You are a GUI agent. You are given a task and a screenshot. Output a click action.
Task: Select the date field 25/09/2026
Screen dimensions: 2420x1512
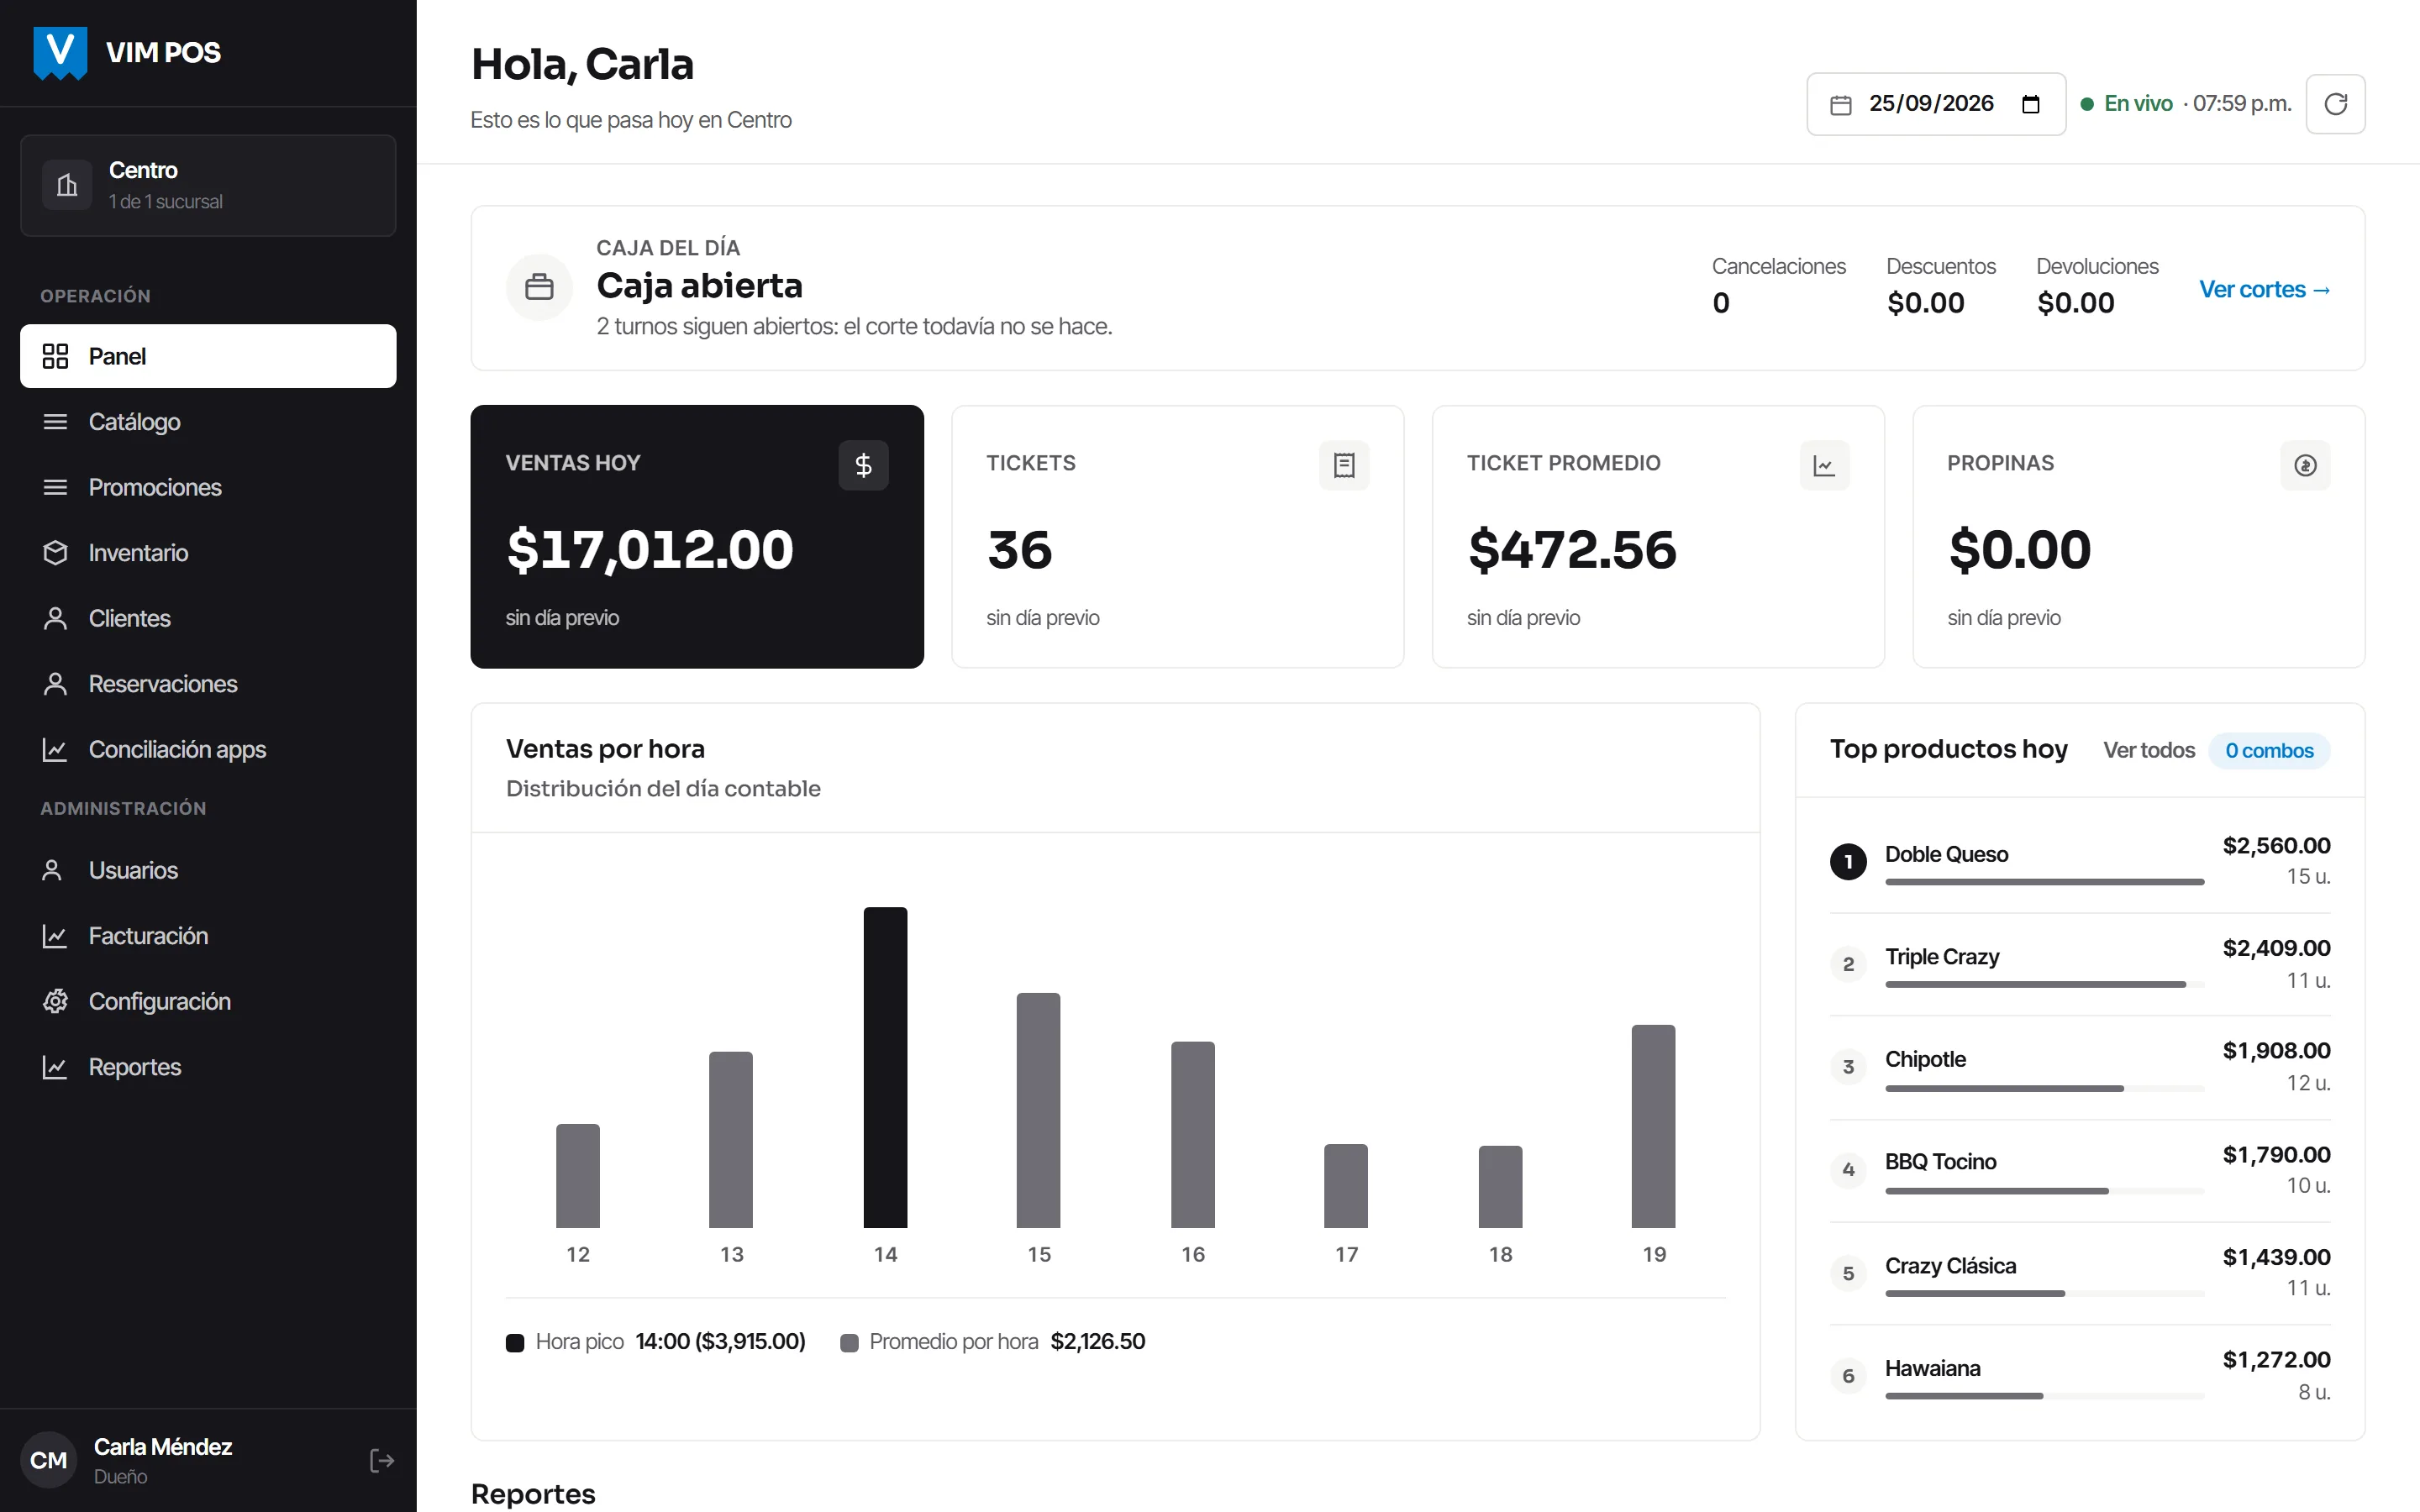[1935, 104]
